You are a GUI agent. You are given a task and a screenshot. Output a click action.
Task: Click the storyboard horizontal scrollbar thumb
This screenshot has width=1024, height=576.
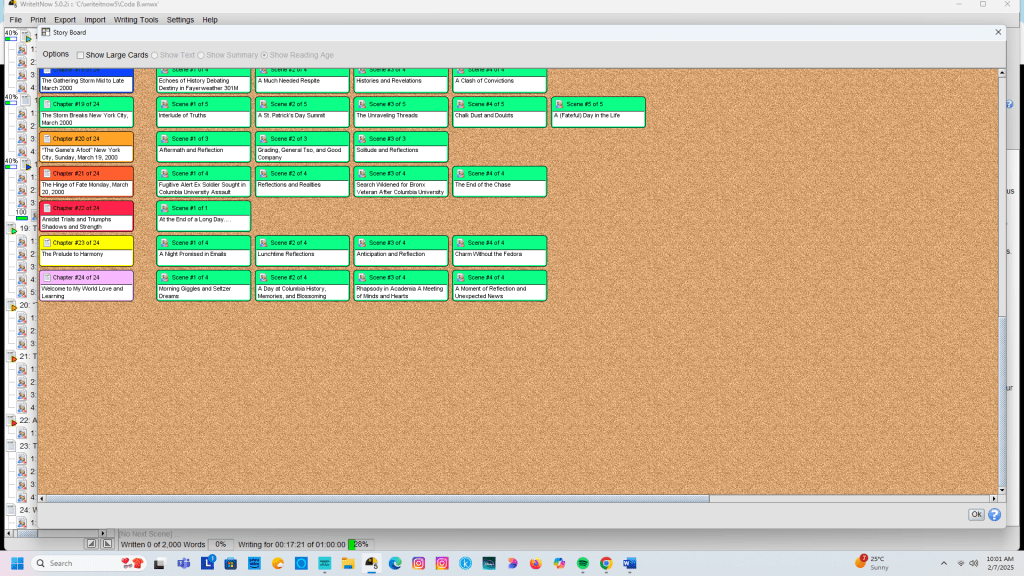(x=373, y=498)
